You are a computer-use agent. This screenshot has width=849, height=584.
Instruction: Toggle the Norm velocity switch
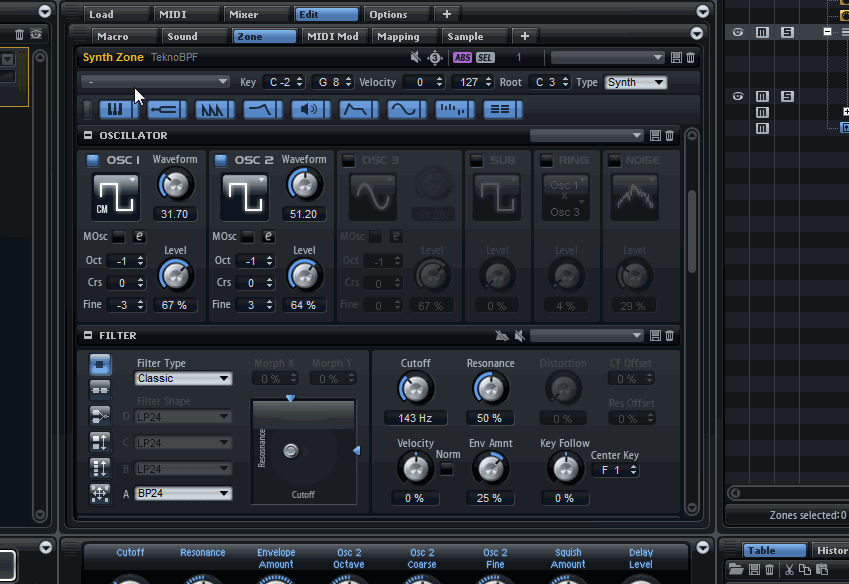[447, 469]
